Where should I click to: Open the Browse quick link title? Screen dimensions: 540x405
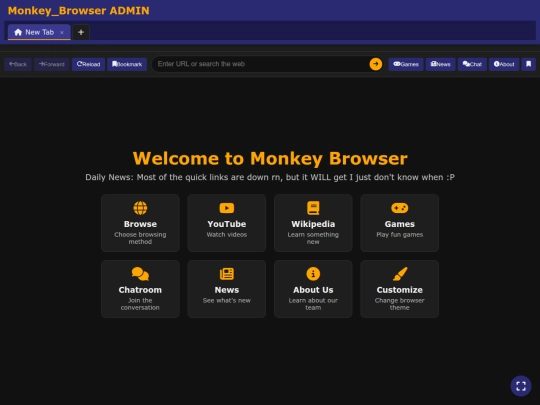click(140, 224)
